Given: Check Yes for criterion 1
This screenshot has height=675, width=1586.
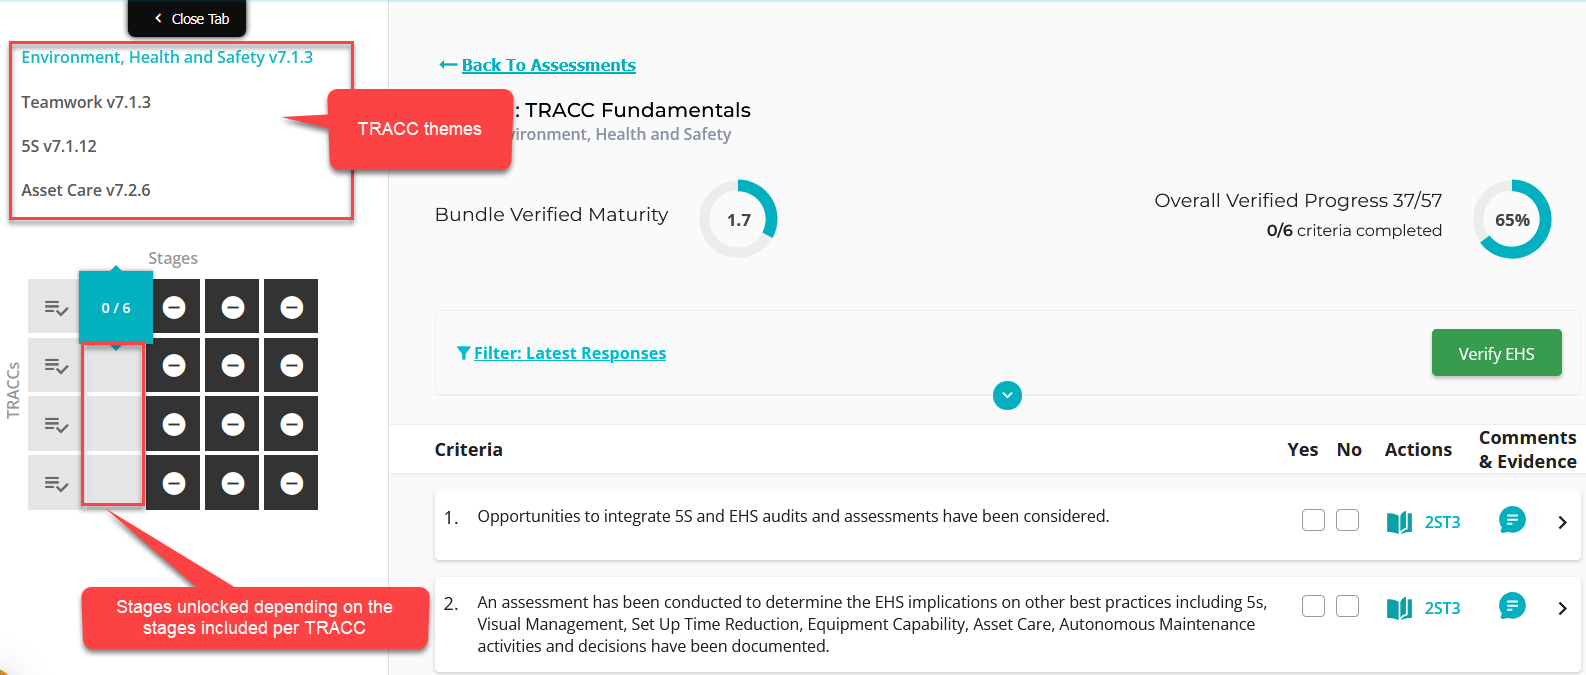Looking at the screenshot, I should (x=1313, y=520).
